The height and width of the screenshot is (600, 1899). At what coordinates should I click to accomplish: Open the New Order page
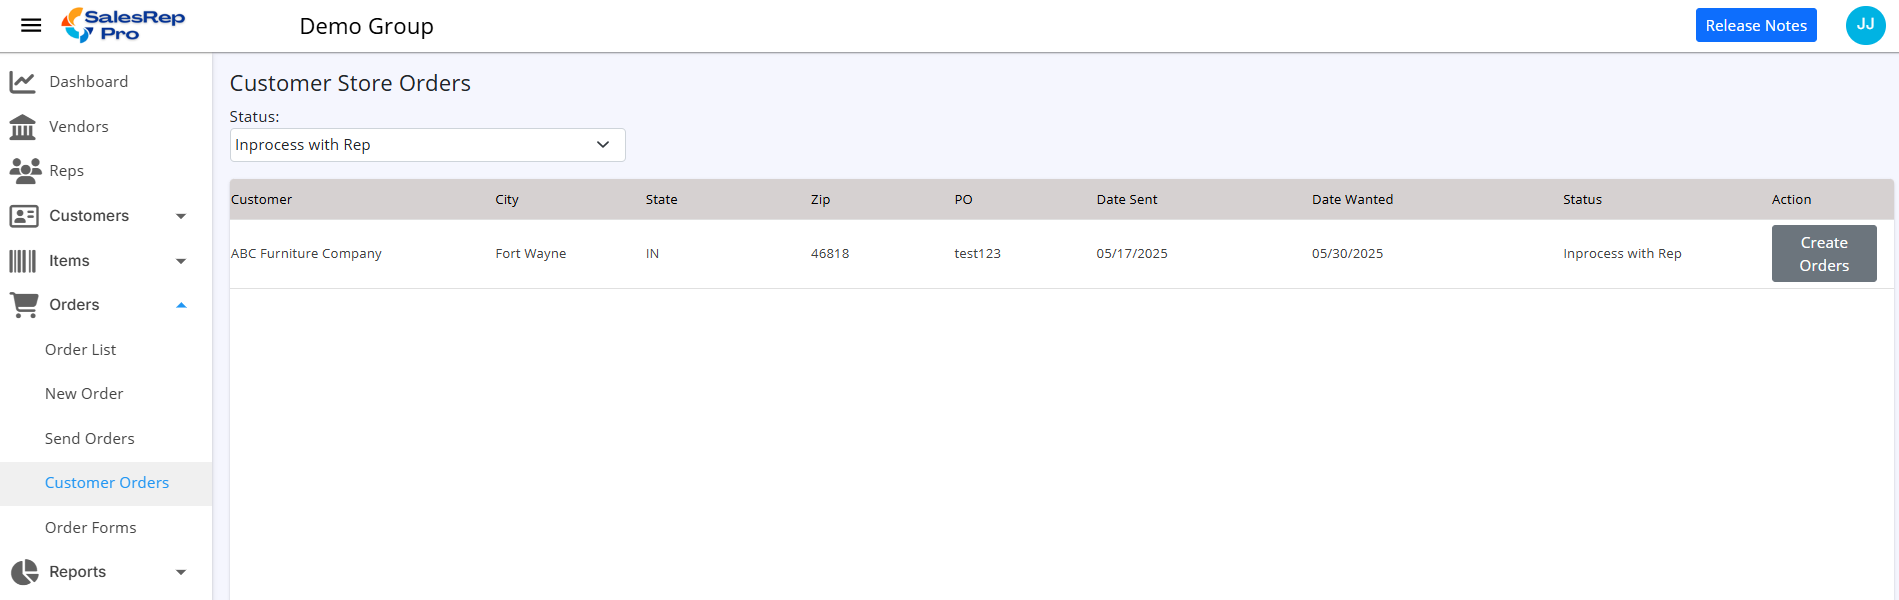[84, 394]
